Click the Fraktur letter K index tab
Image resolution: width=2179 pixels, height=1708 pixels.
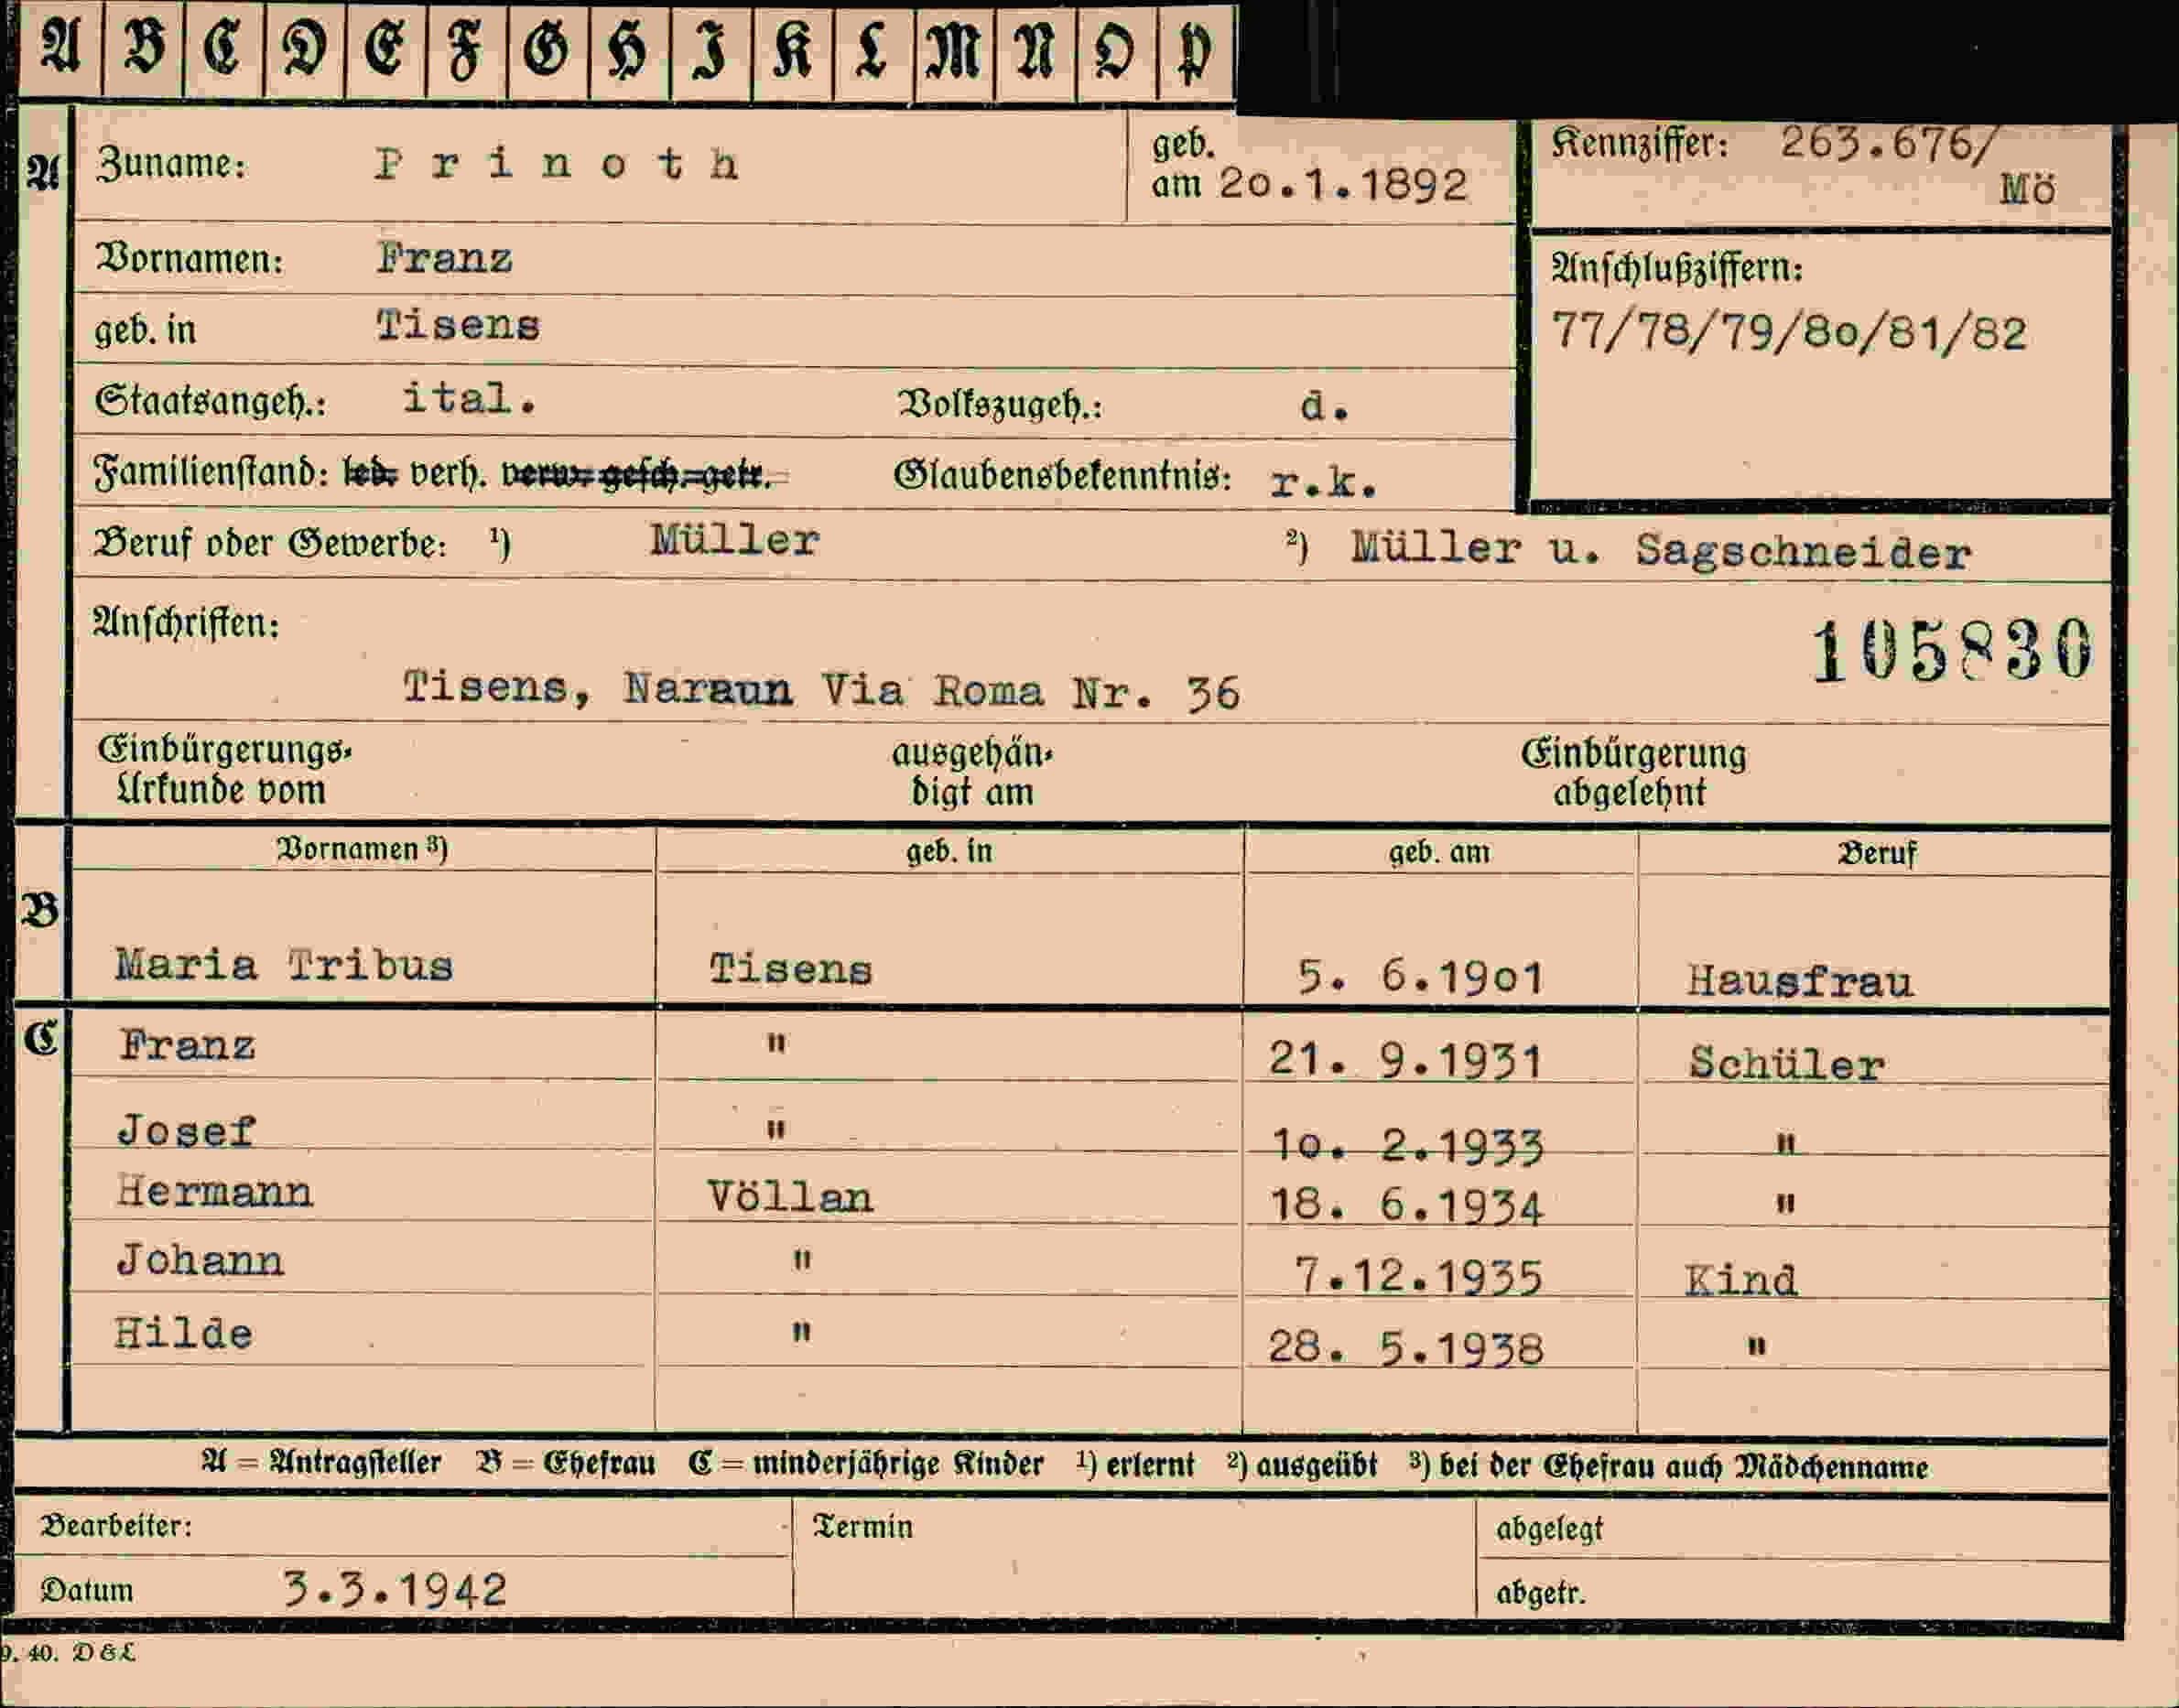(792, 50)
